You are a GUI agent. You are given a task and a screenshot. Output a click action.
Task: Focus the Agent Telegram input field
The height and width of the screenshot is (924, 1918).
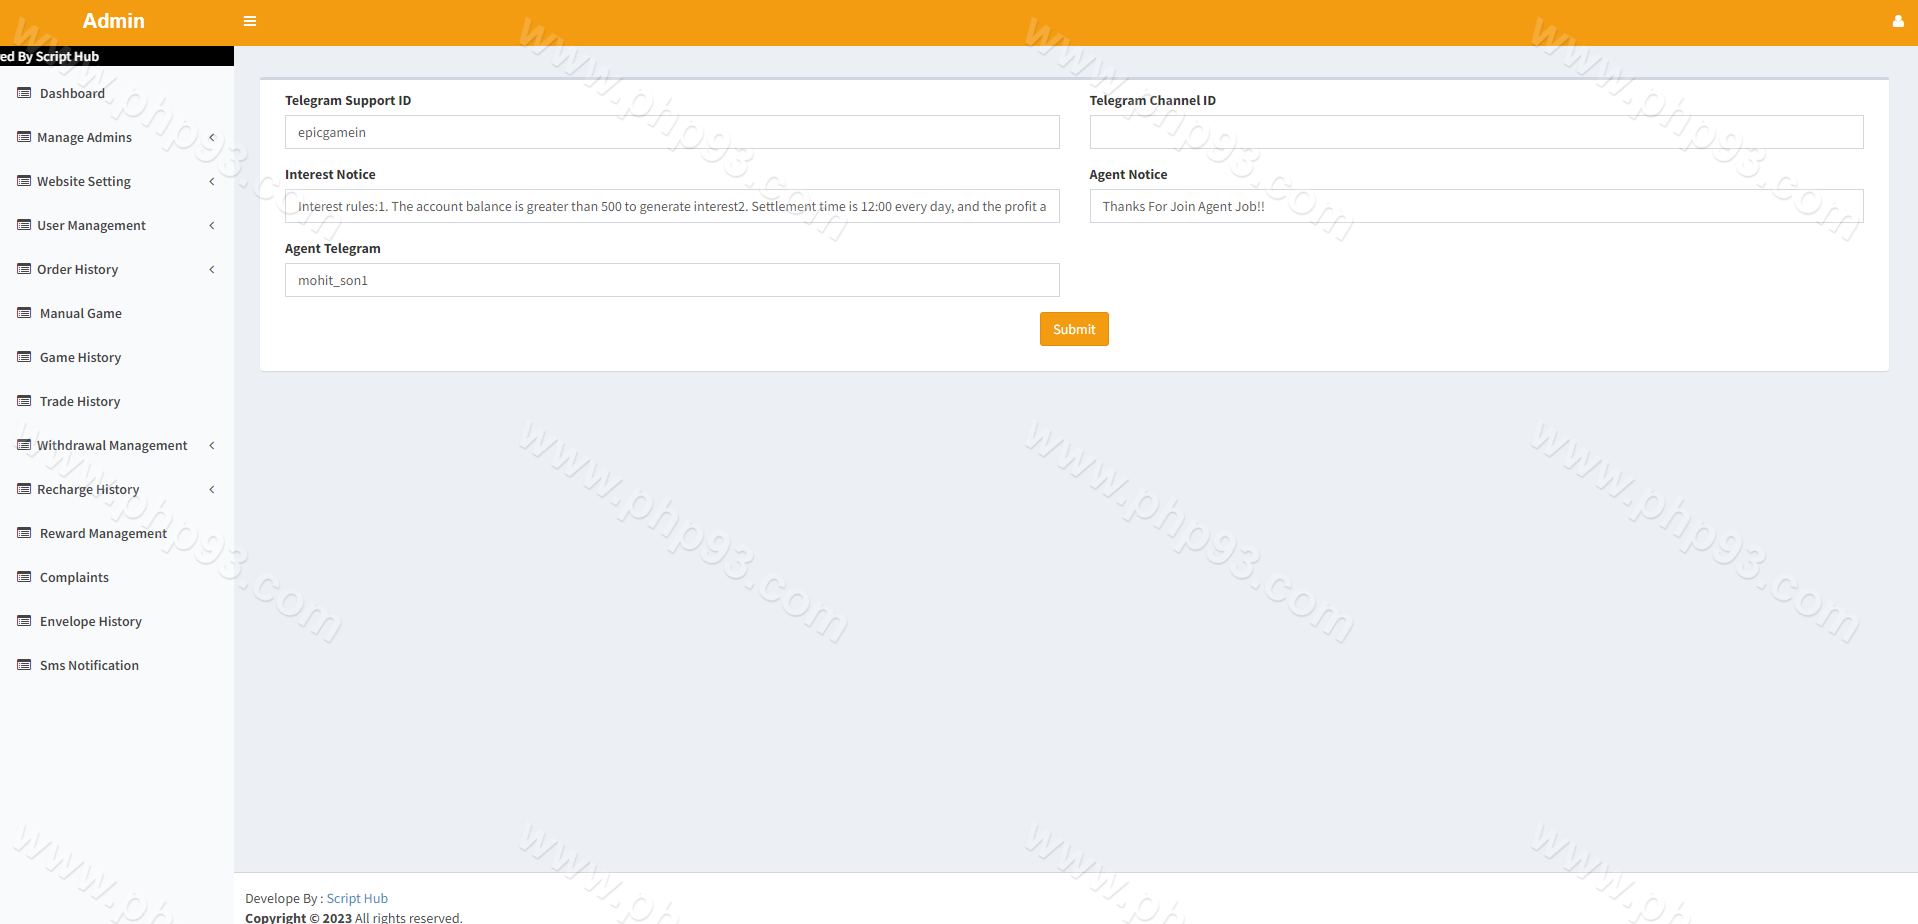click(x=671, y=280)
